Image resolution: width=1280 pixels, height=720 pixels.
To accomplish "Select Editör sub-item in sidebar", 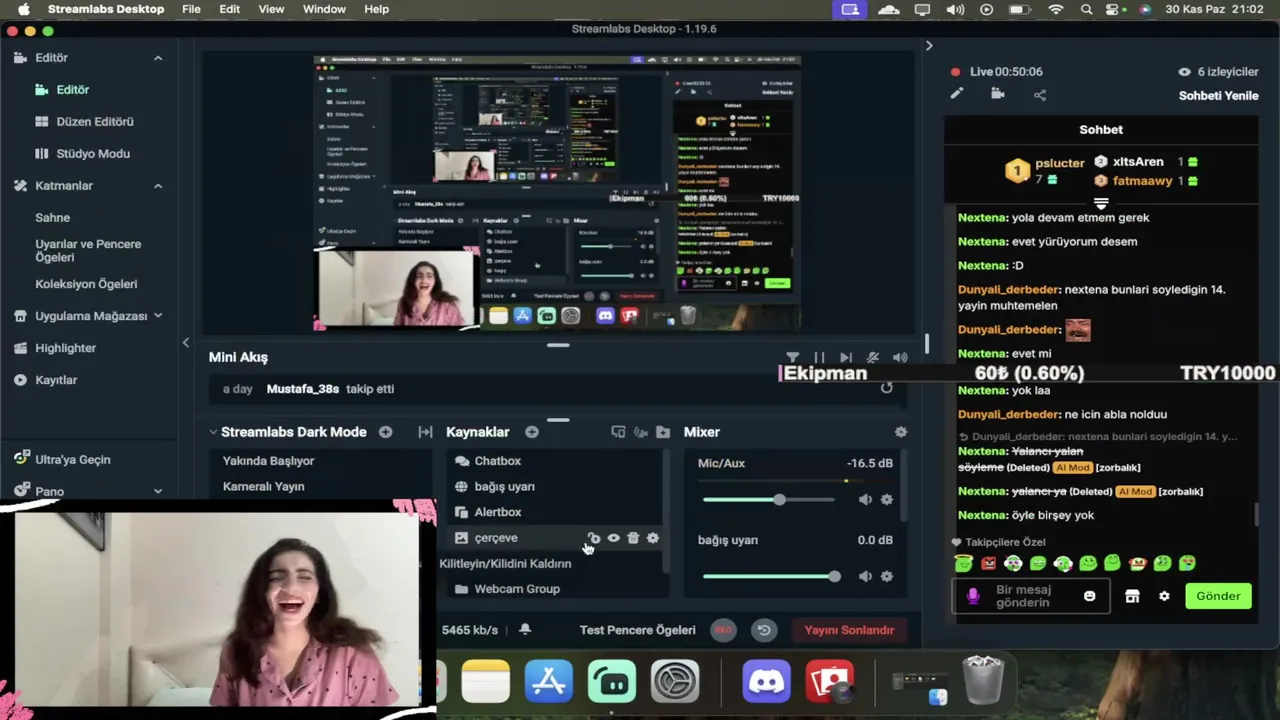I will coord(72,89).
